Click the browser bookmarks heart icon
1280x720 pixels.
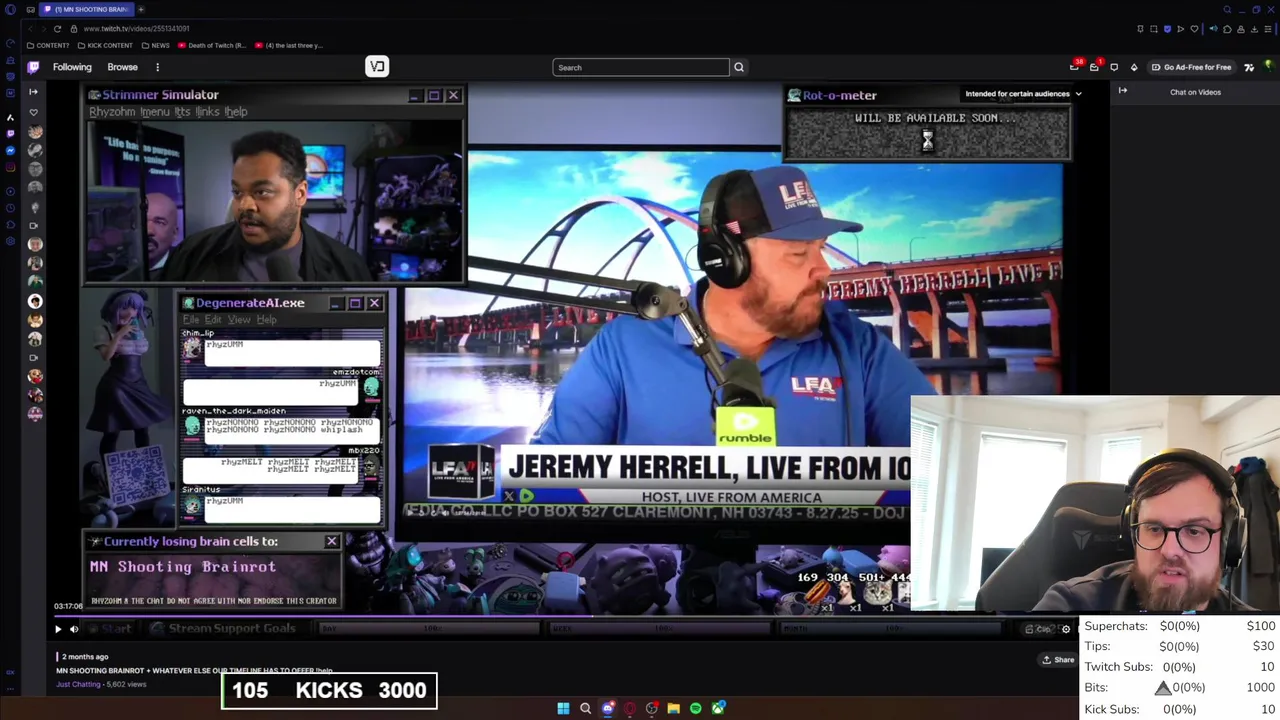click(1194, 29)
